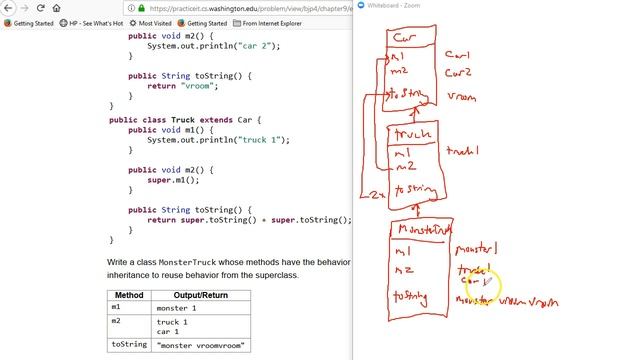640x360 pixels.
Task: Click the "truck 1" output in table
Action: [x=172, y=322]
